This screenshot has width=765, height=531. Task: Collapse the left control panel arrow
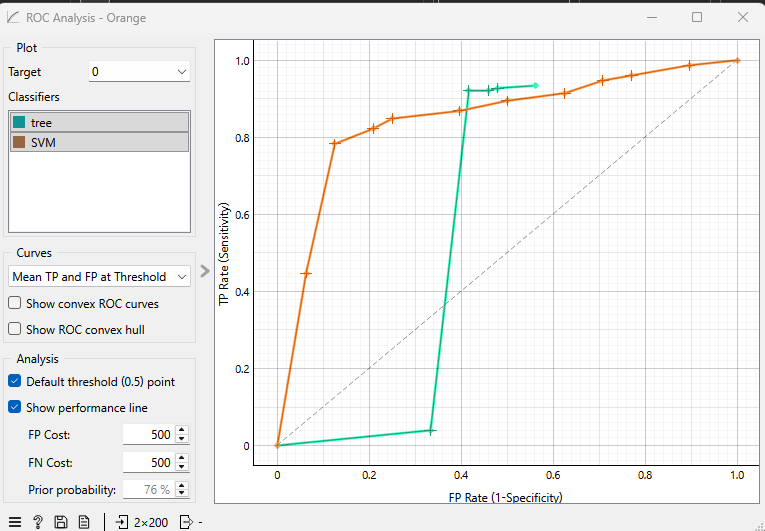coord(205,270)
